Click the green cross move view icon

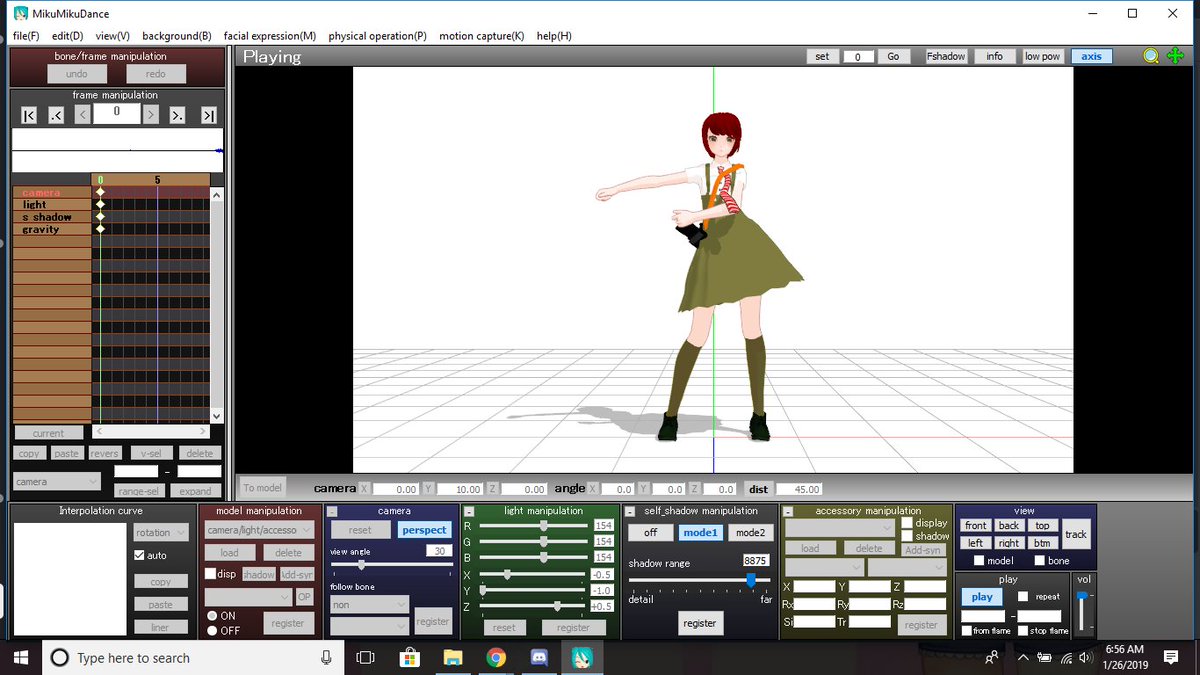[1175, 56]
